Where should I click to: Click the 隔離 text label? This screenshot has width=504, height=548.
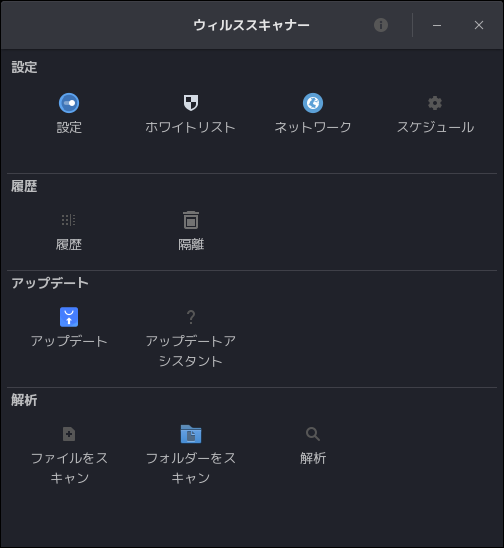[x=191, y=244]
